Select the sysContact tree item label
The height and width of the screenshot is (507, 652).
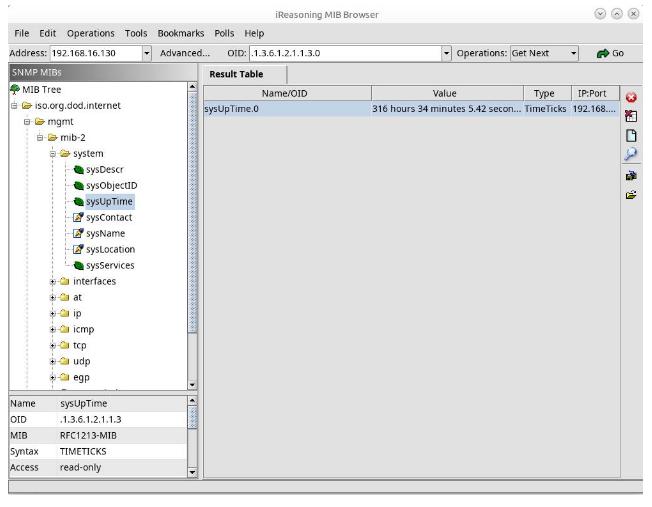pos(109,218)
